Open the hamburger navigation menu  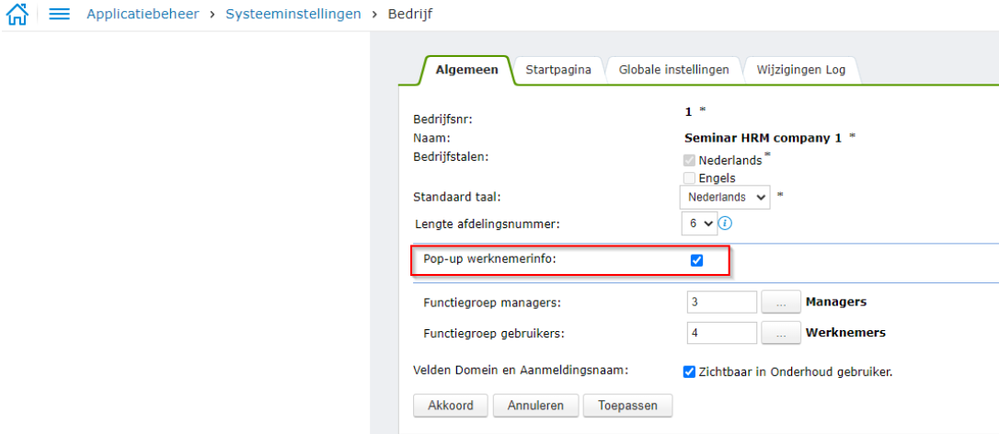(59, 15)
